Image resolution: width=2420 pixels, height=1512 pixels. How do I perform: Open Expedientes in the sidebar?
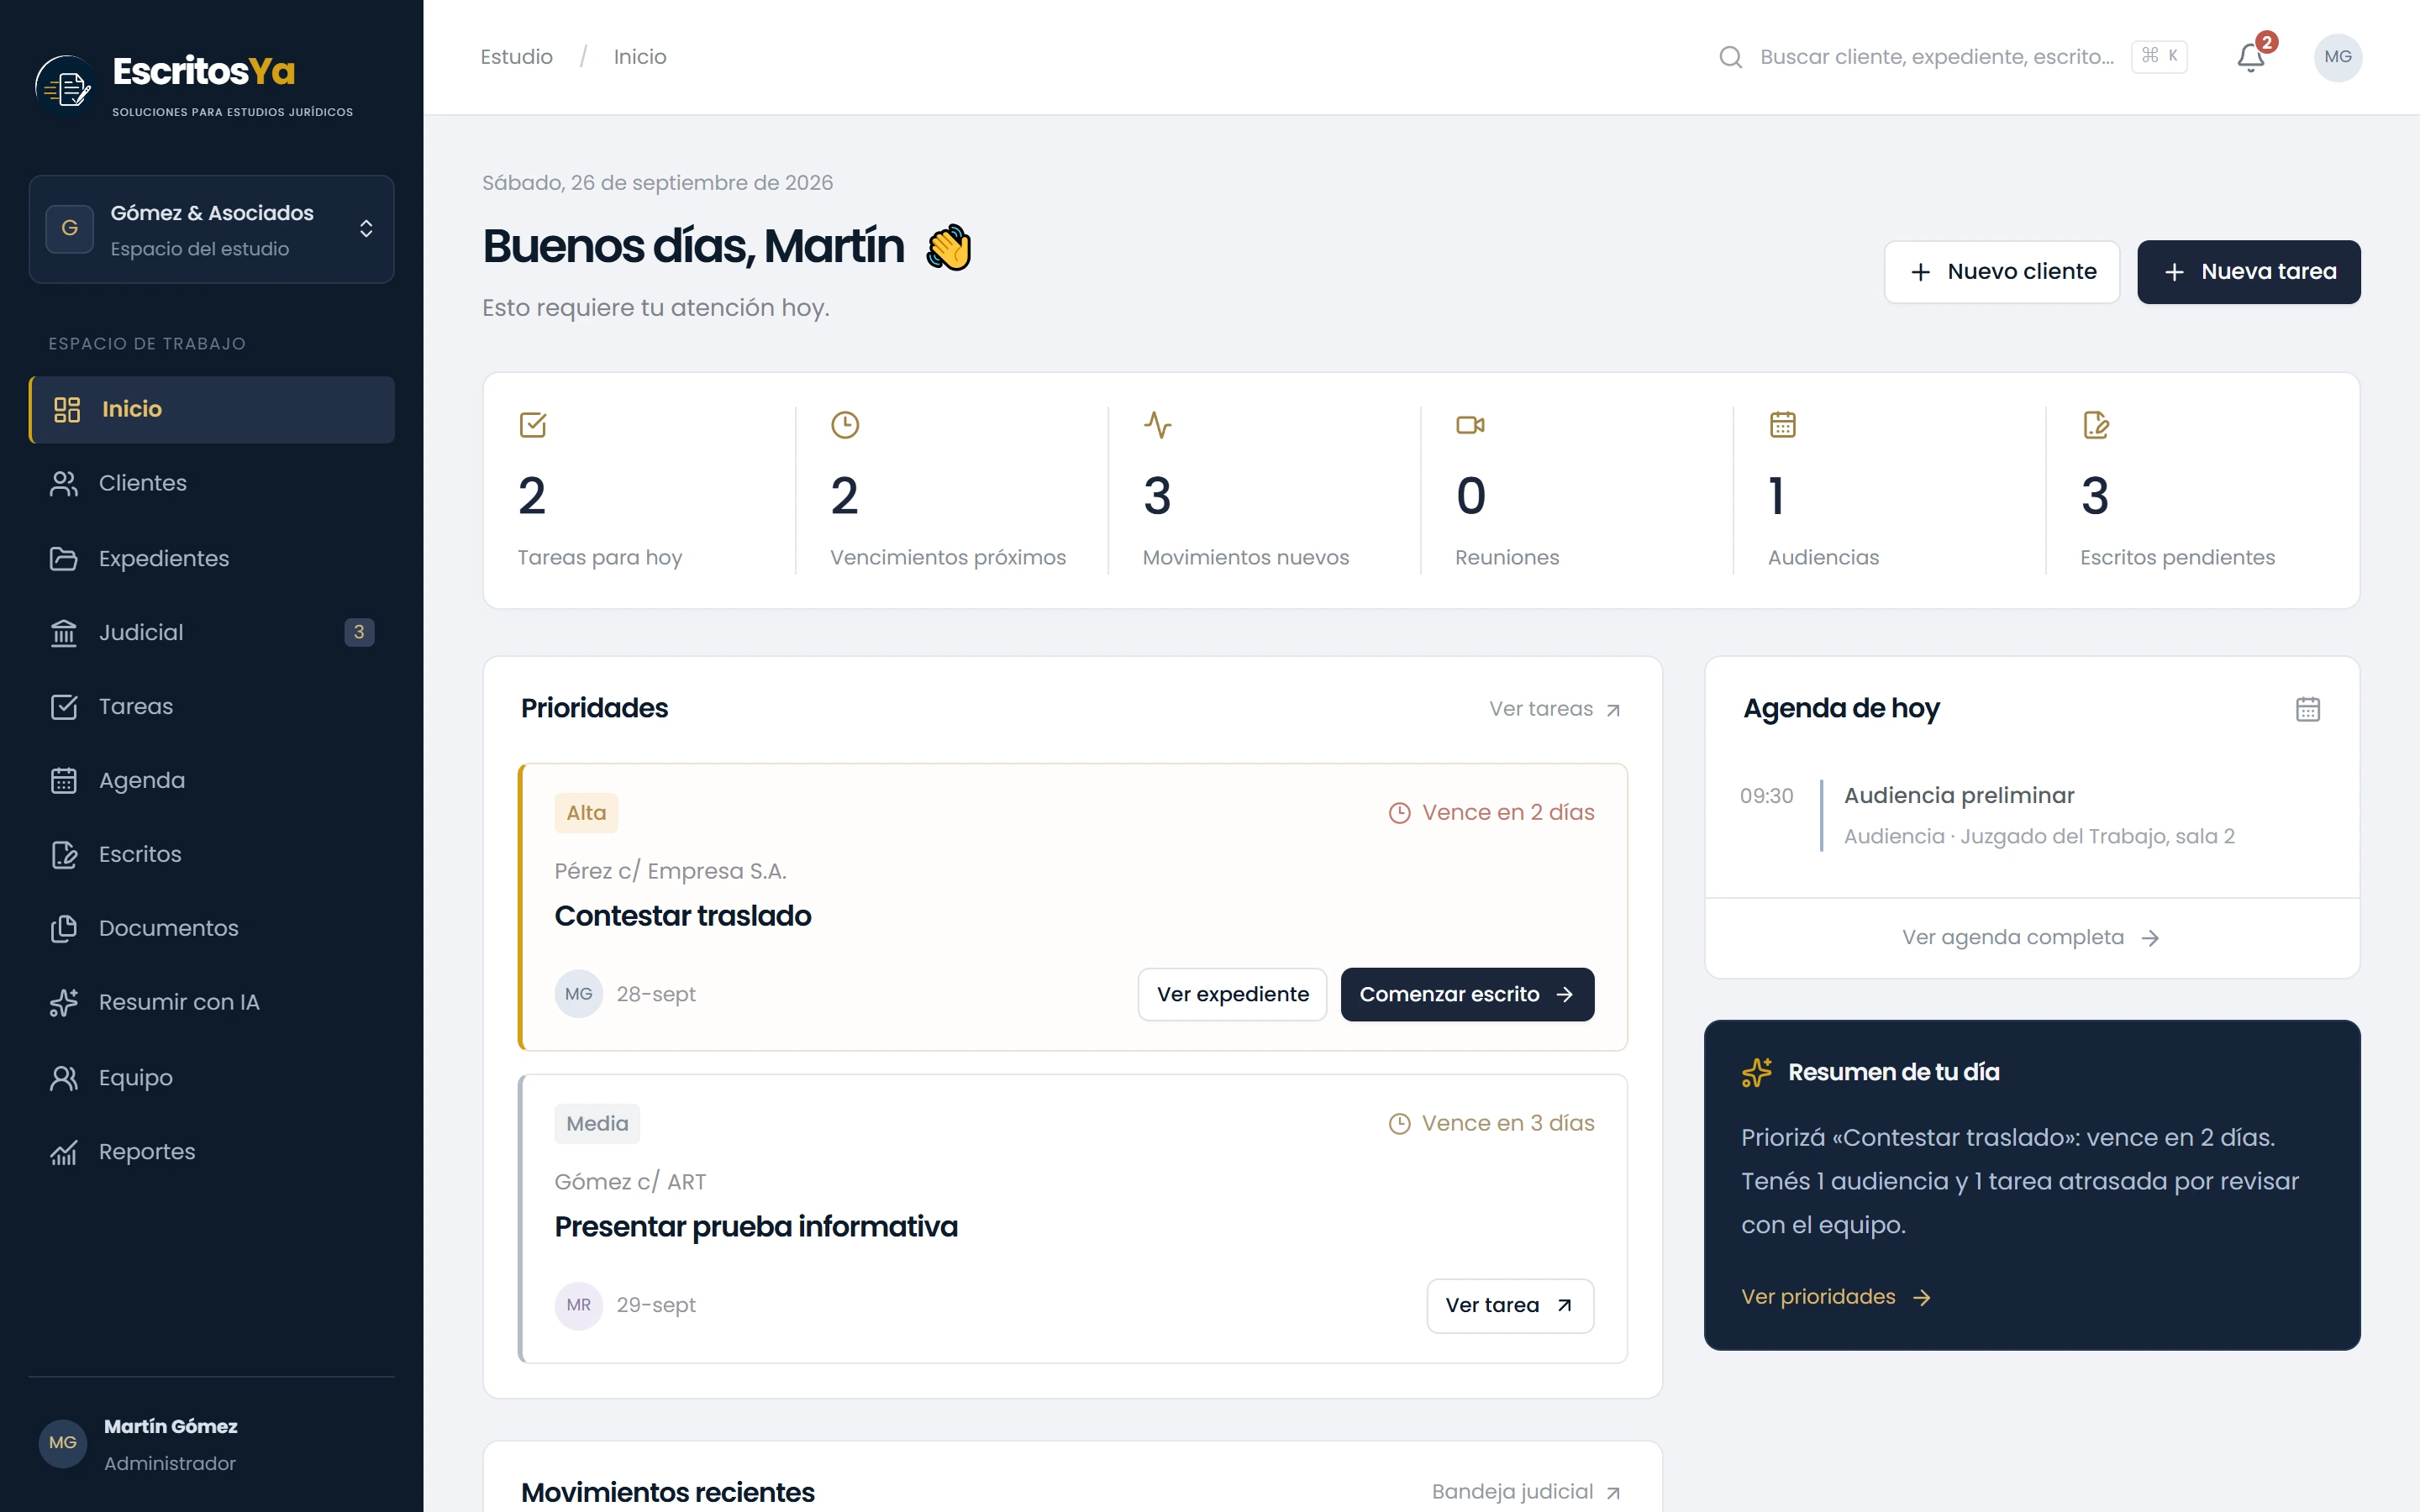(211, 558)
